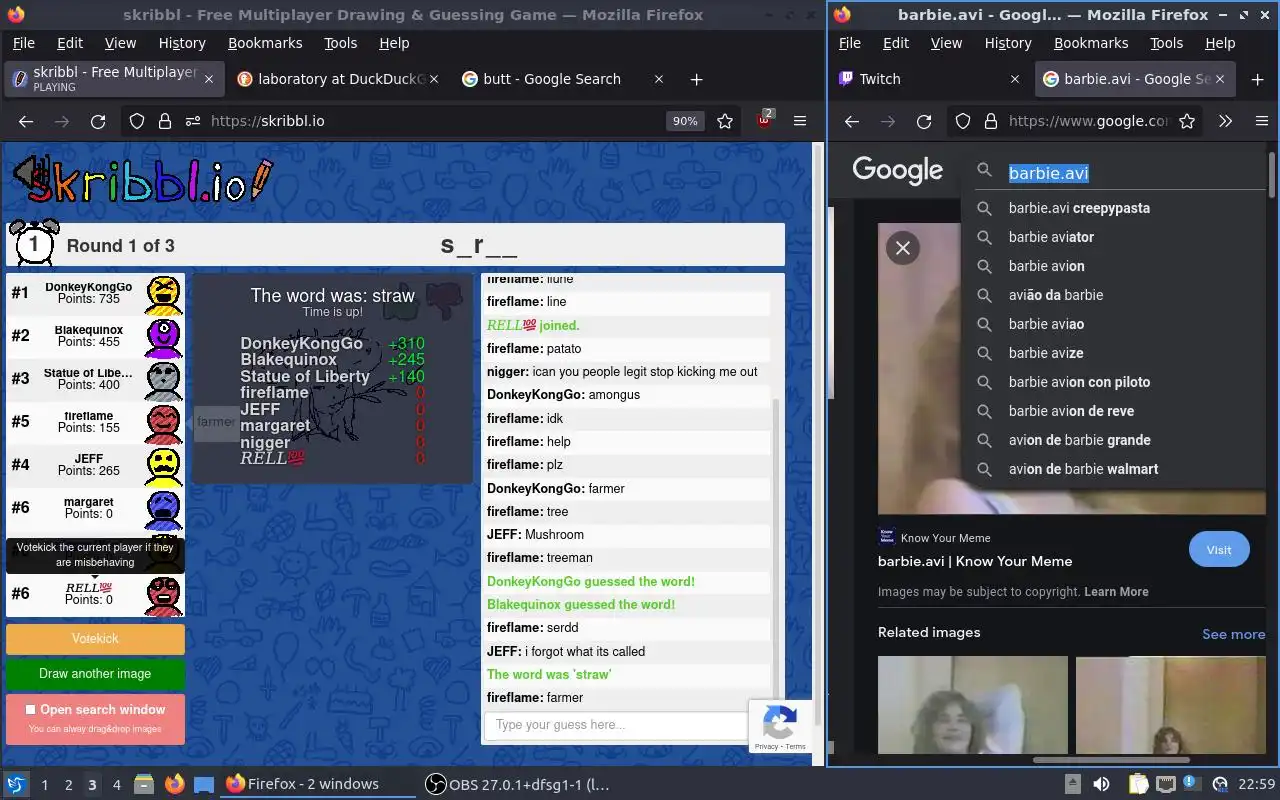Open Bookmarks menu in skribbl window
1280x800 pixels.
tap(265, 43)
